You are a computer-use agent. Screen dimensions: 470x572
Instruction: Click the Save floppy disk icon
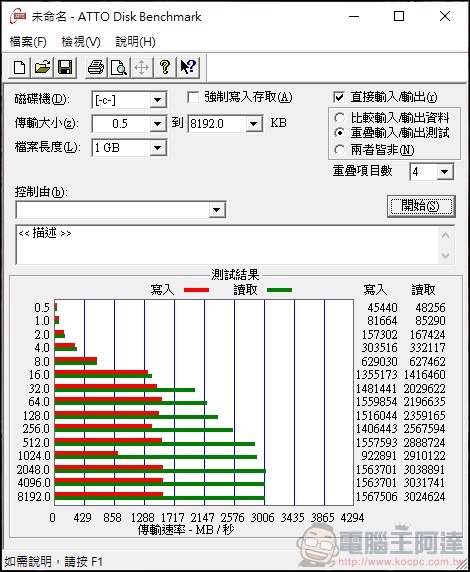pos(65,67)
